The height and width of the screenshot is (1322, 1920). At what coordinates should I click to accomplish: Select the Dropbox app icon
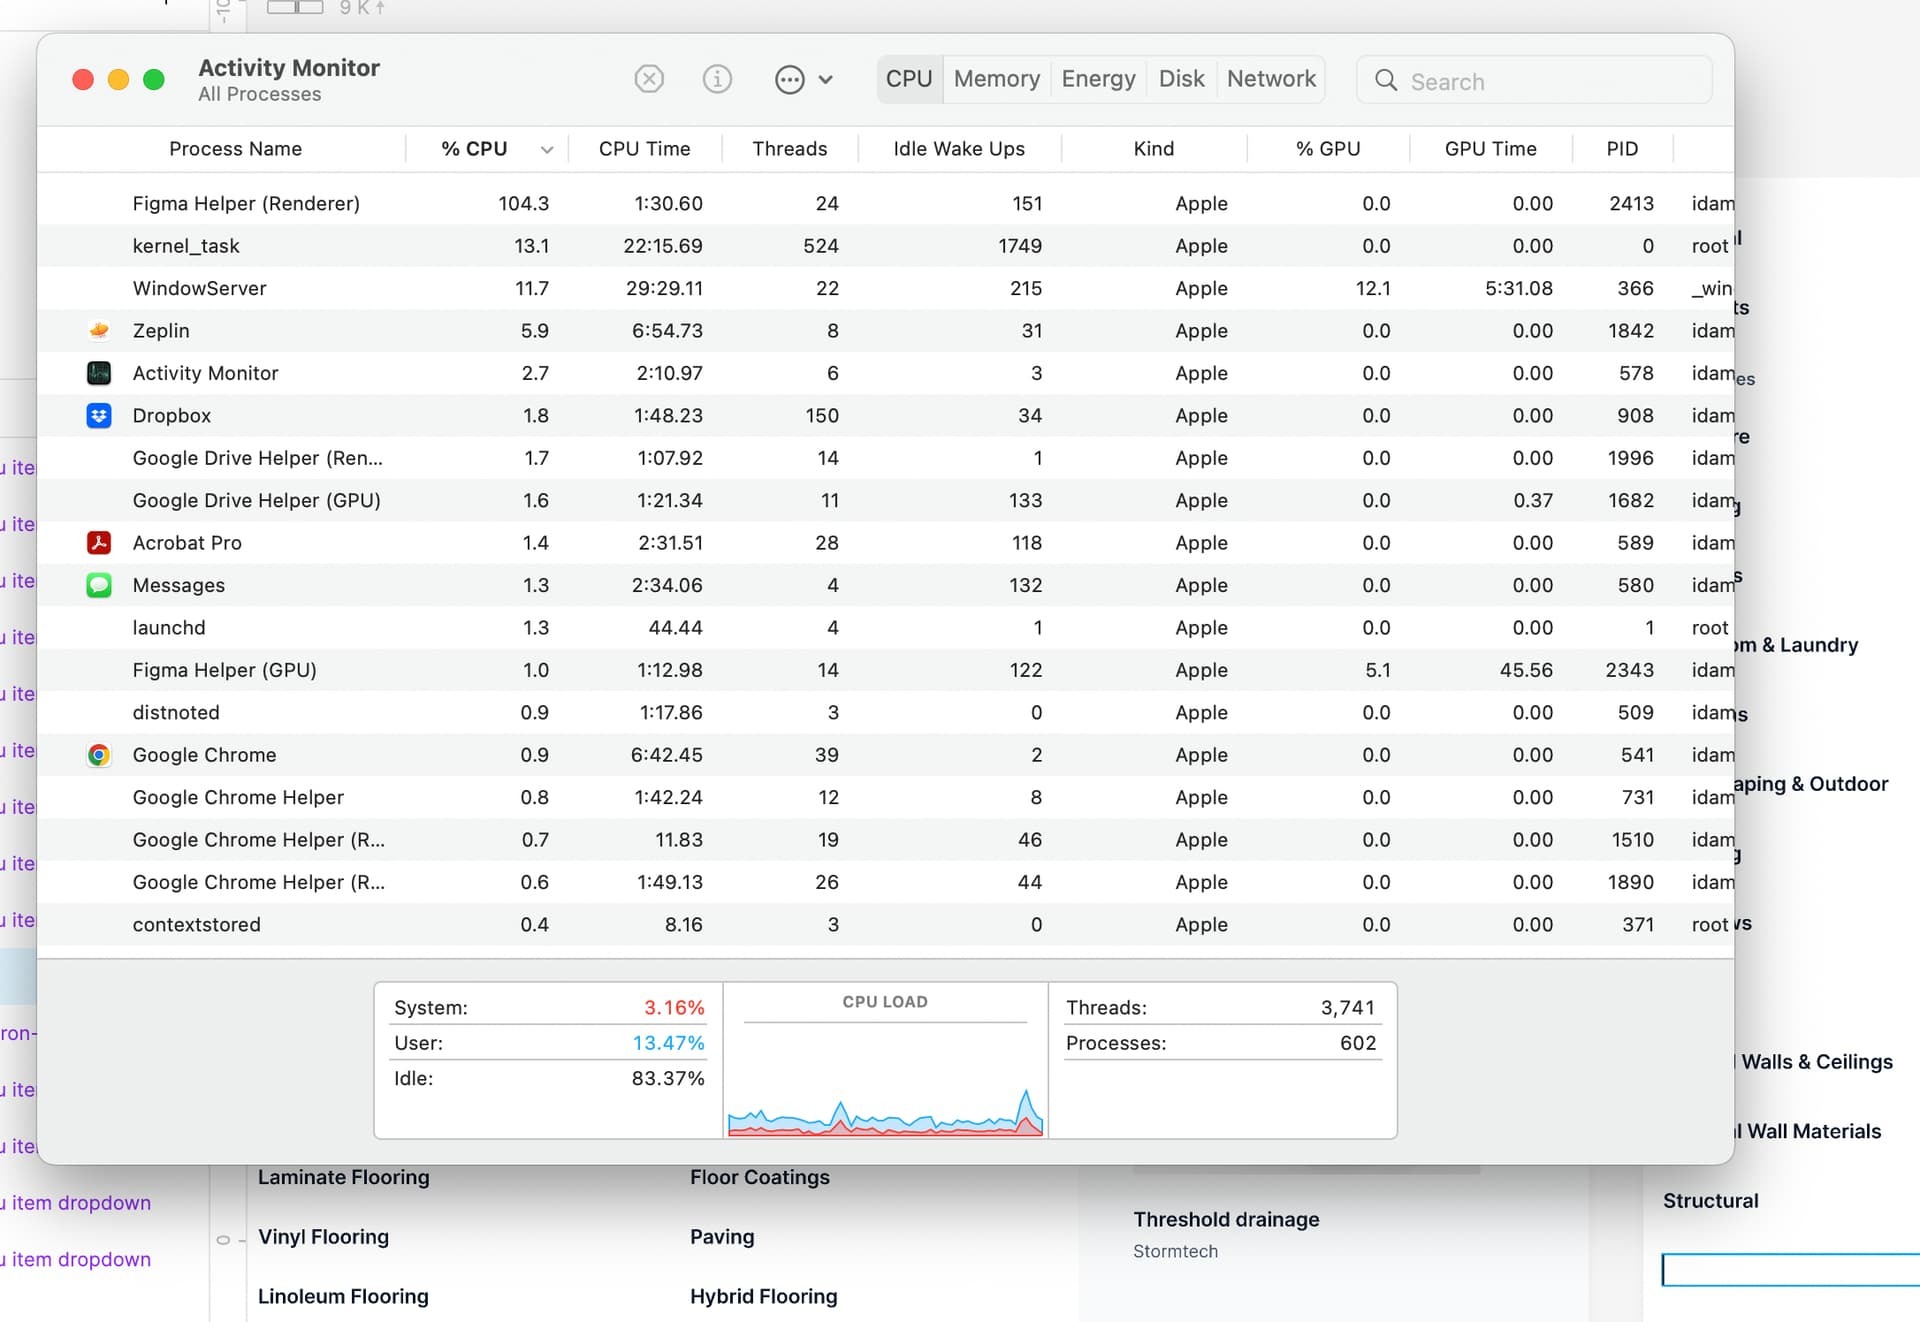click(98, 415)
